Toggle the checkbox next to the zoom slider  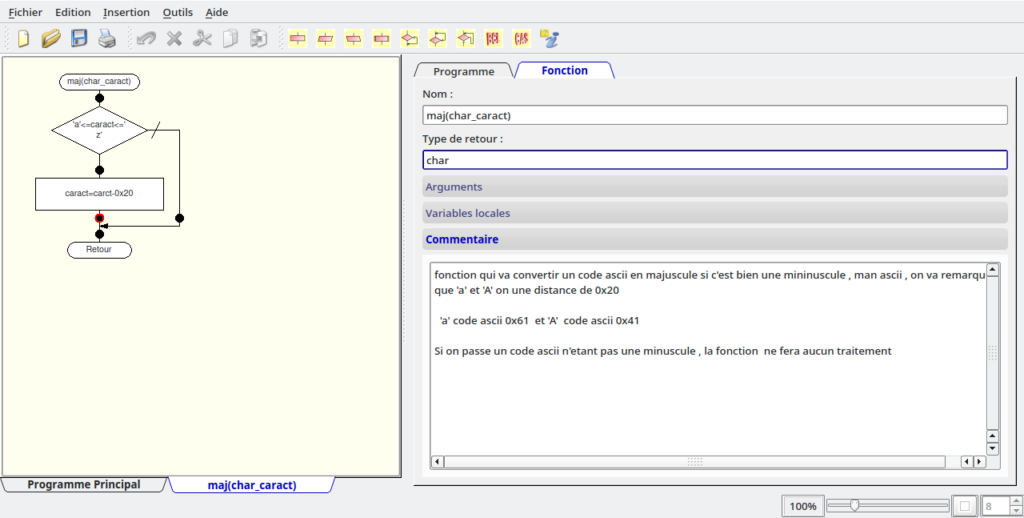click(964, 506)
